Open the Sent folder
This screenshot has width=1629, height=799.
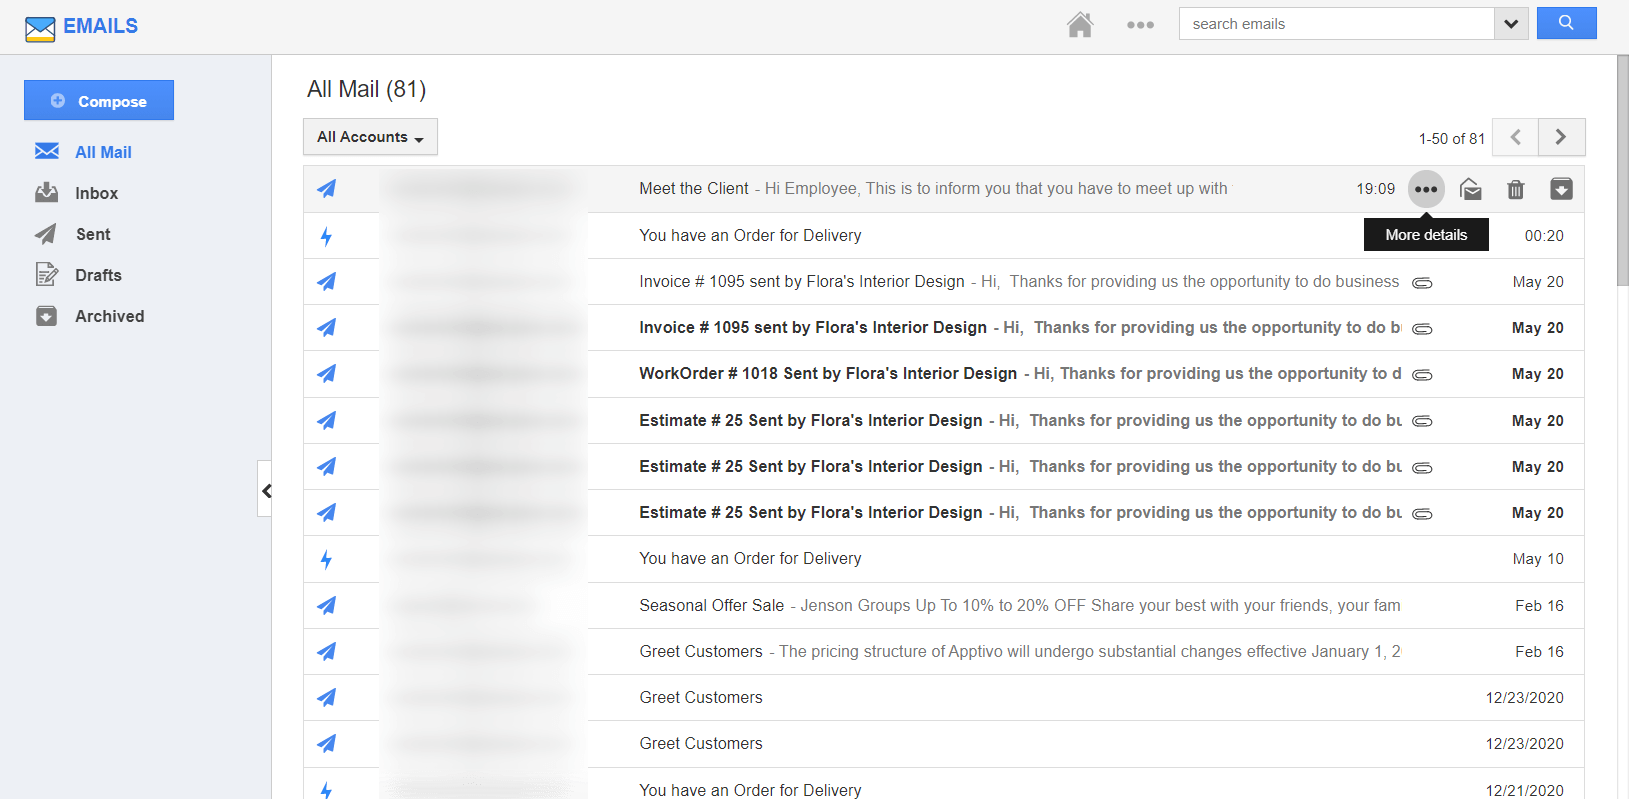pos(93,234)
